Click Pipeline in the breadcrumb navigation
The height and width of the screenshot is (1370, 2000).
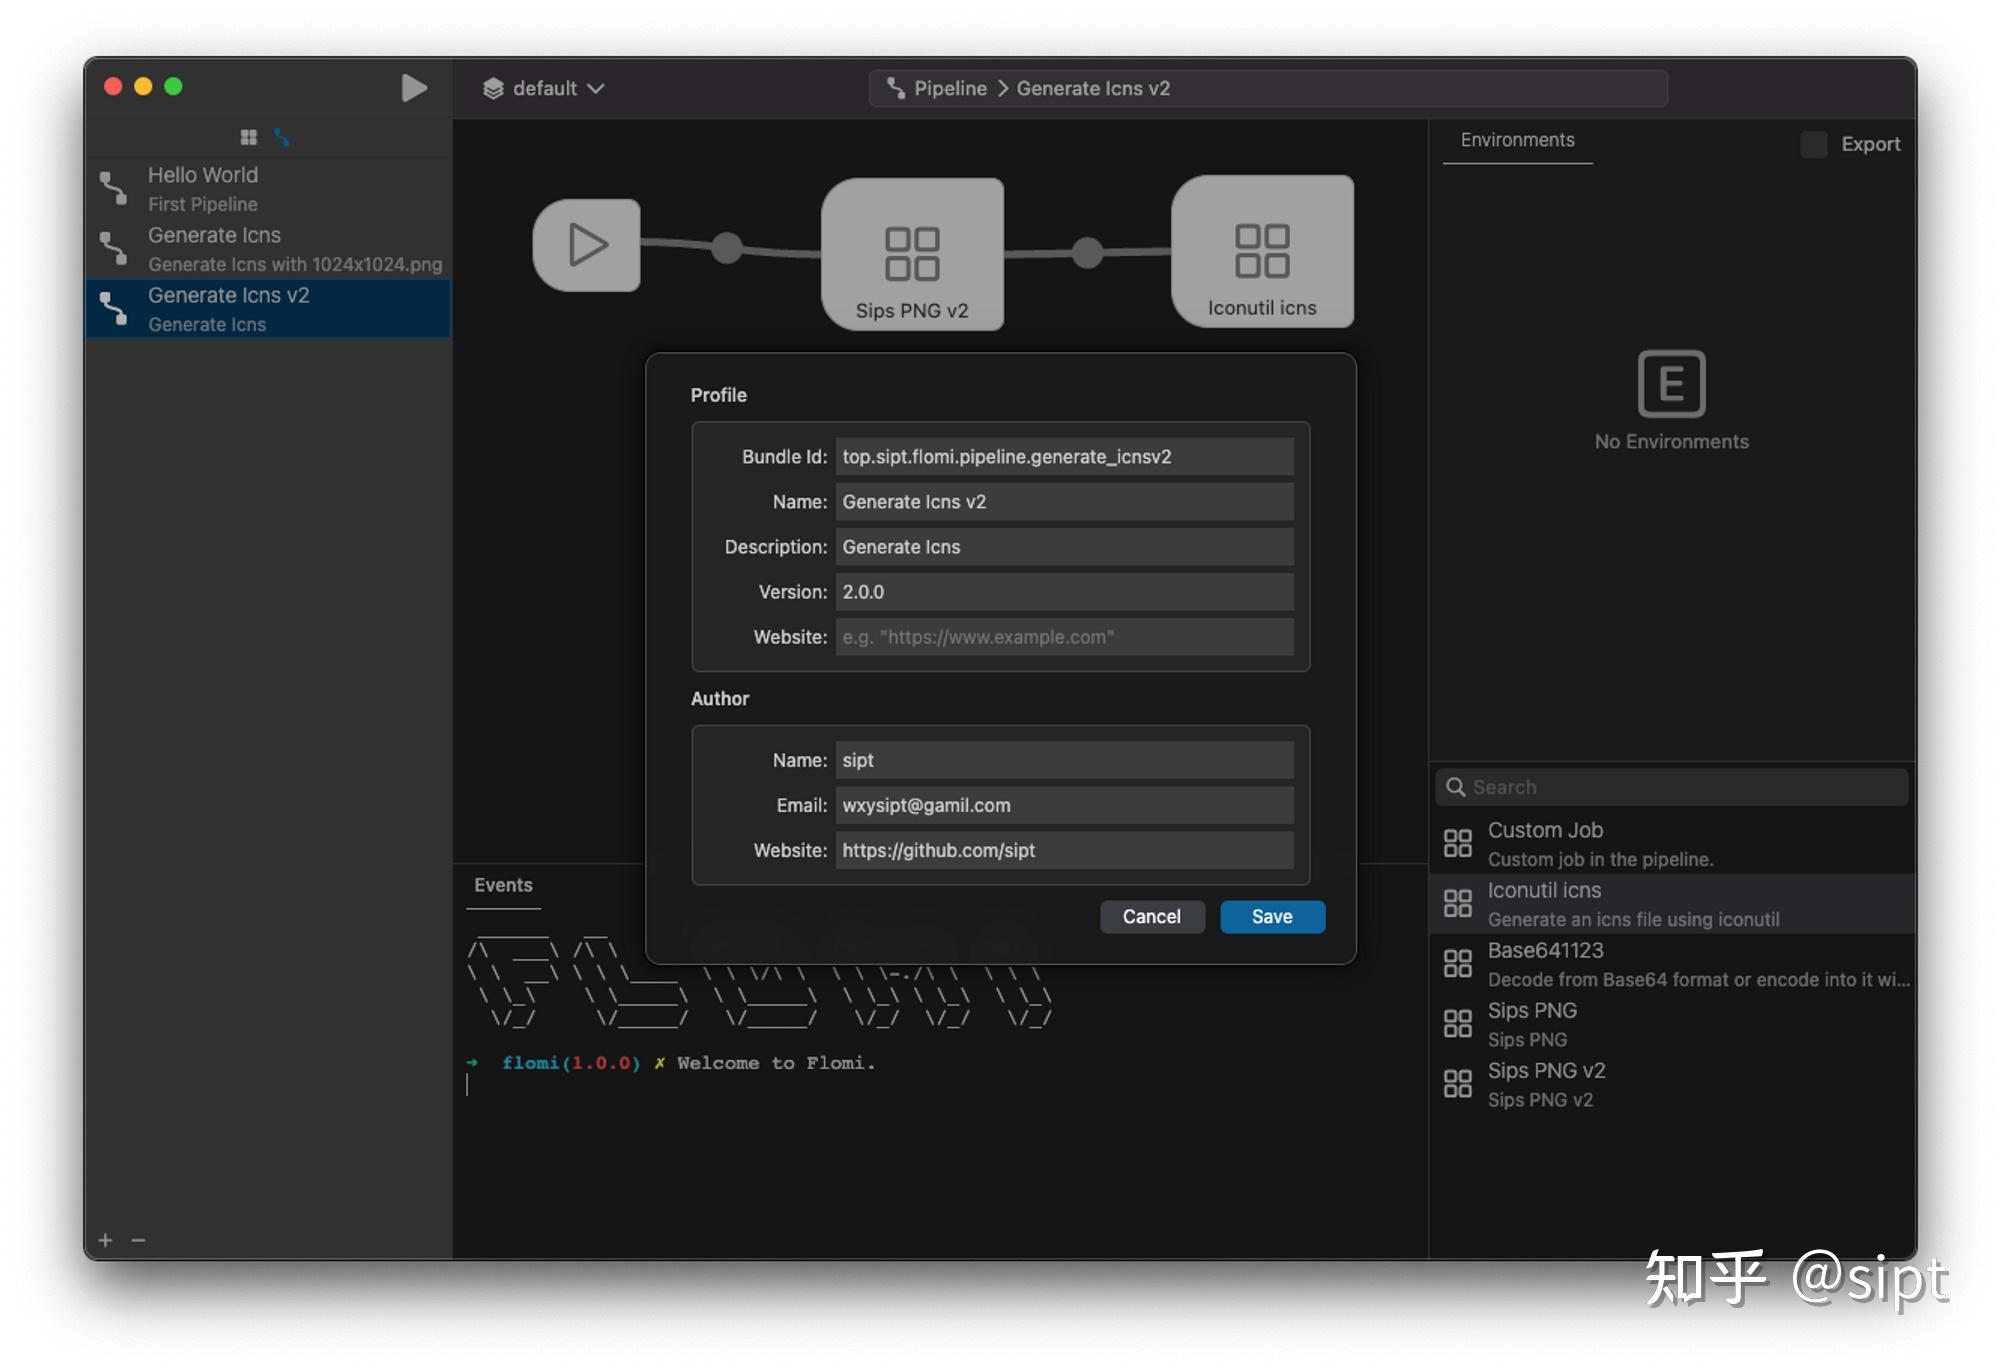click(x=950, y=88)
